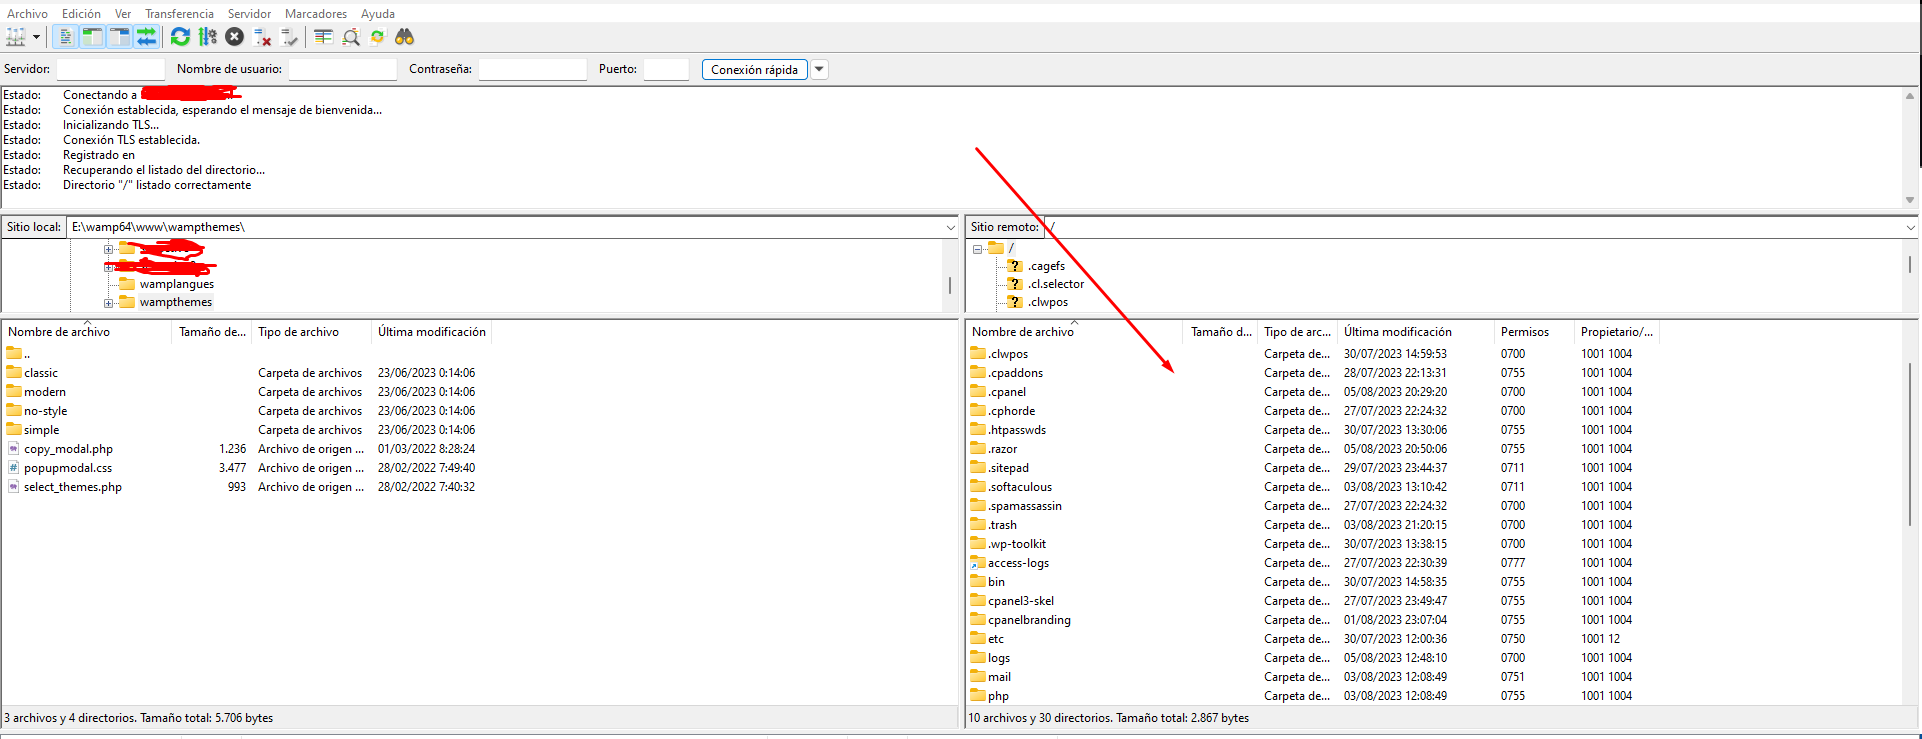The image size is (1922, 739).
Task: Toggle the local directory tree view
Action: pyautogui.click(x=92, y=37)
